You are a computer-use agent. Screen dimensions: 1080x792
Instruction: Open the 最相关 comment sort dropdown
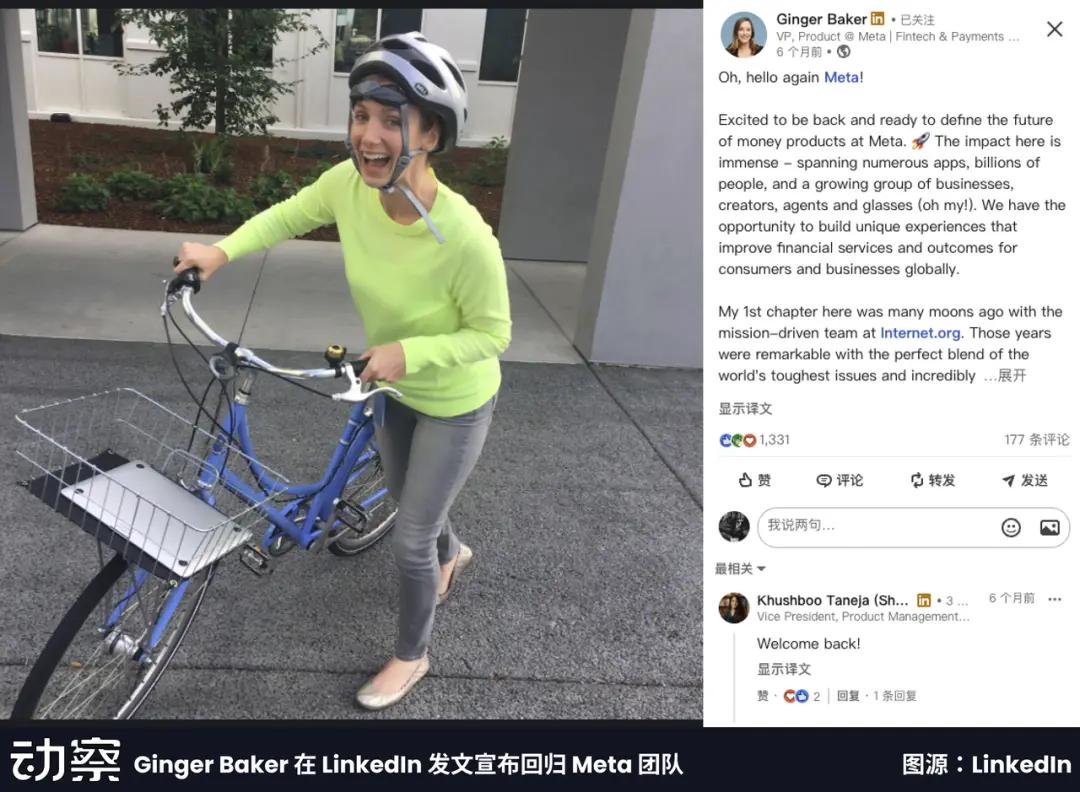coord(740,569)
